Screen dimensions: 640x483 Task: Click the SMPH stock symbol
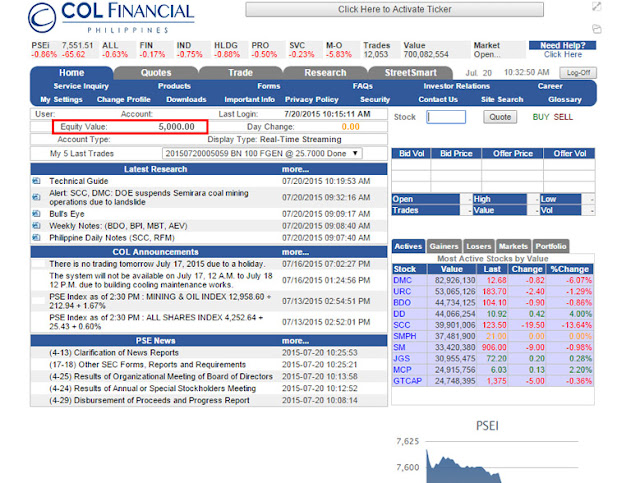coord(404,336)
